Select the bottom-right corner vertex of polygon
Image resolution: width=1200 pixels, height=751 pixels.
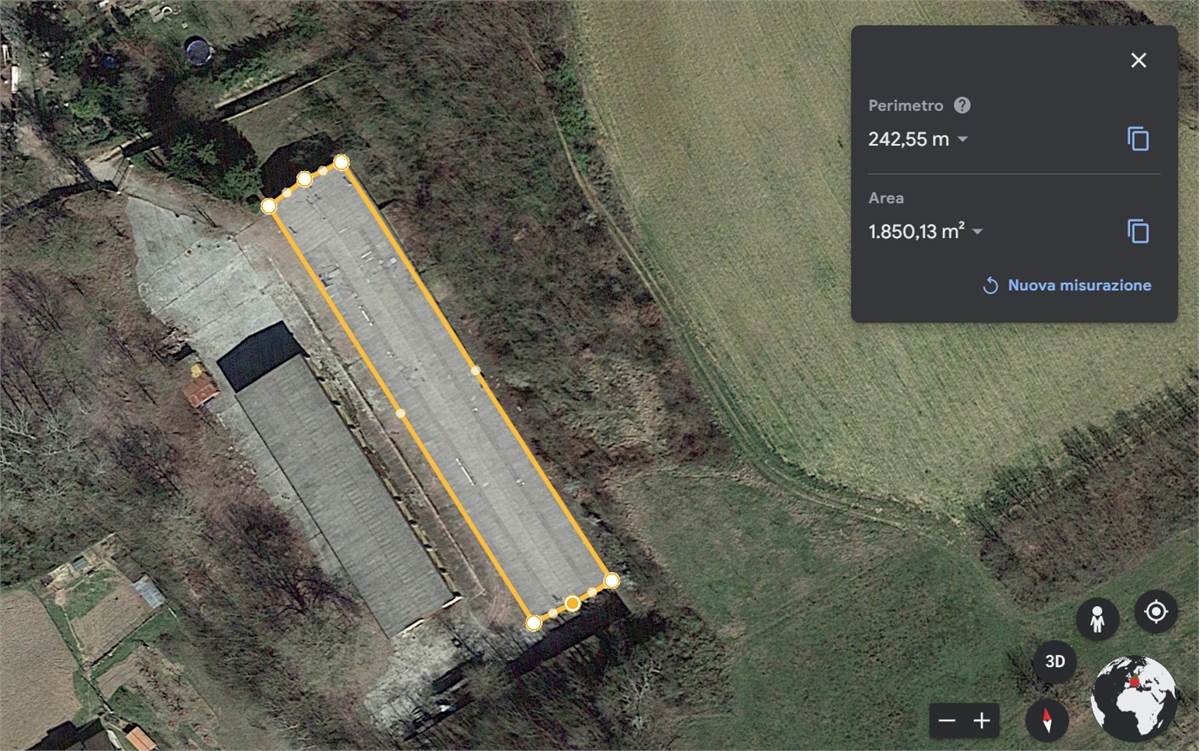[x=611, y=580]
